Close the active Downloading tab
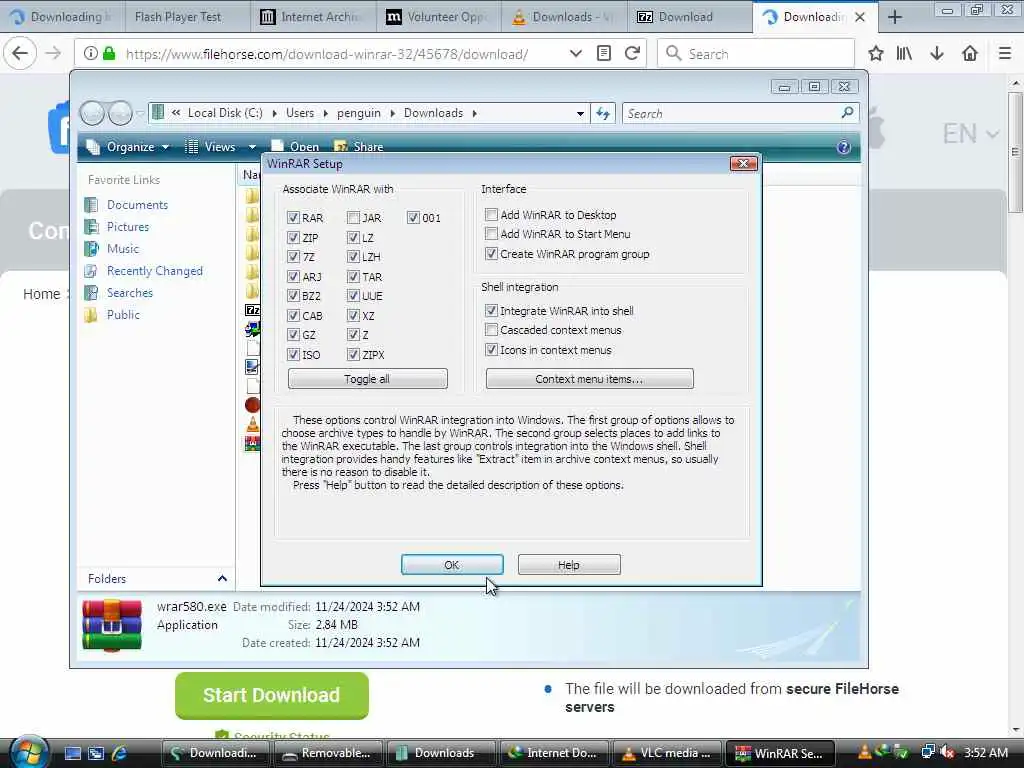The height and width of the screenshot is (768, 1024). pyautogui.click(x=860, y=17)
